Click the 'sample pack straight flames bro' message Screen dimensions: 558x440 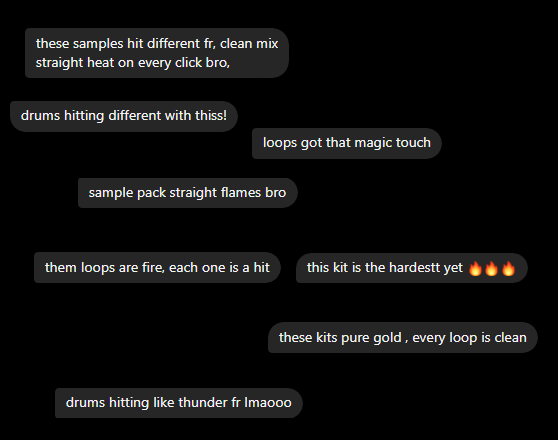pos(188,193)
